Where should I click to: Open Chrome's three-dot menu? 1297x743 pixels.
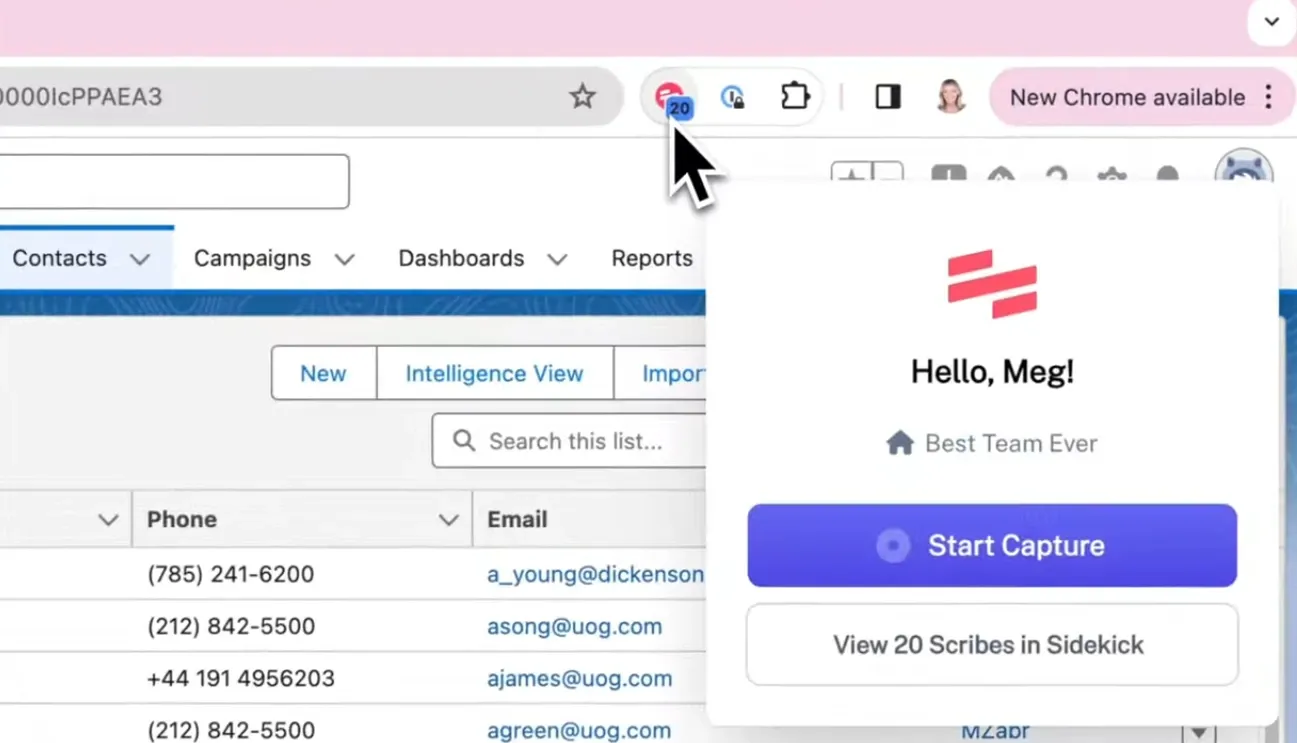(x=1268, y=96)
